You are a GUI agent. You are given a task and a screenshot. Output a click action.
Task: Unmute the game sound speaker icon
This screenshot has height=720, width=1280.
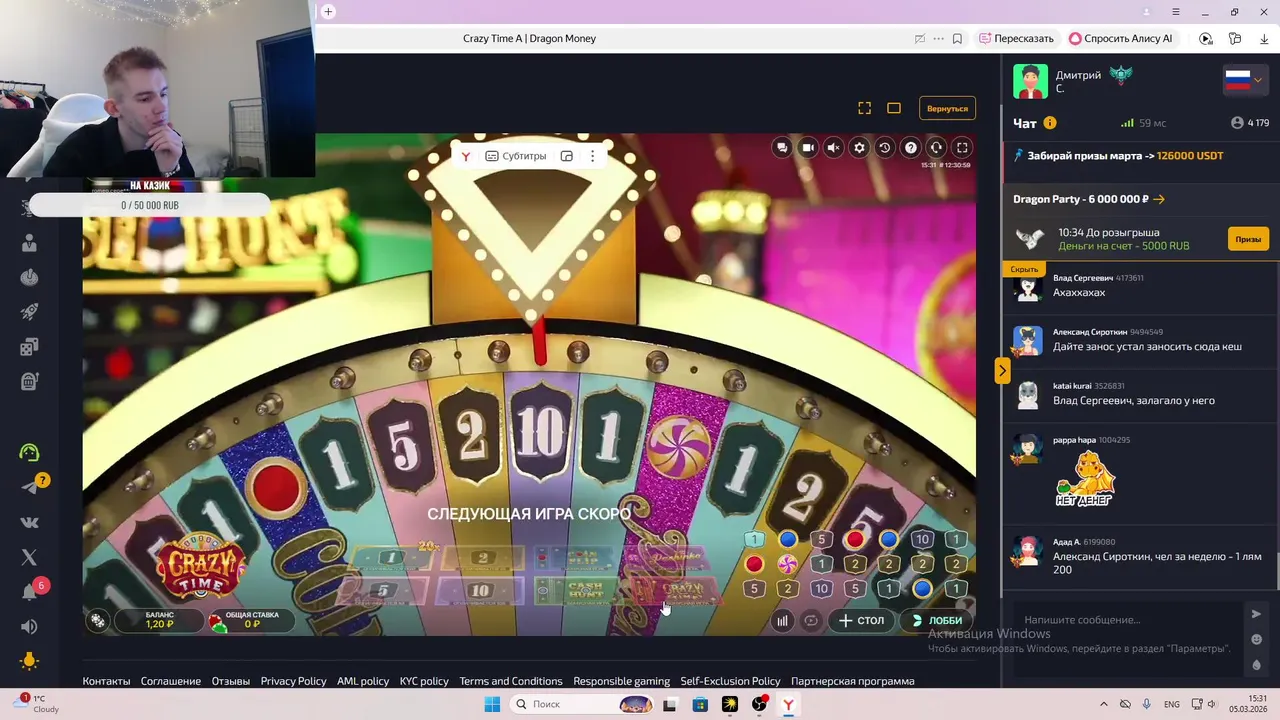point(833,147)
